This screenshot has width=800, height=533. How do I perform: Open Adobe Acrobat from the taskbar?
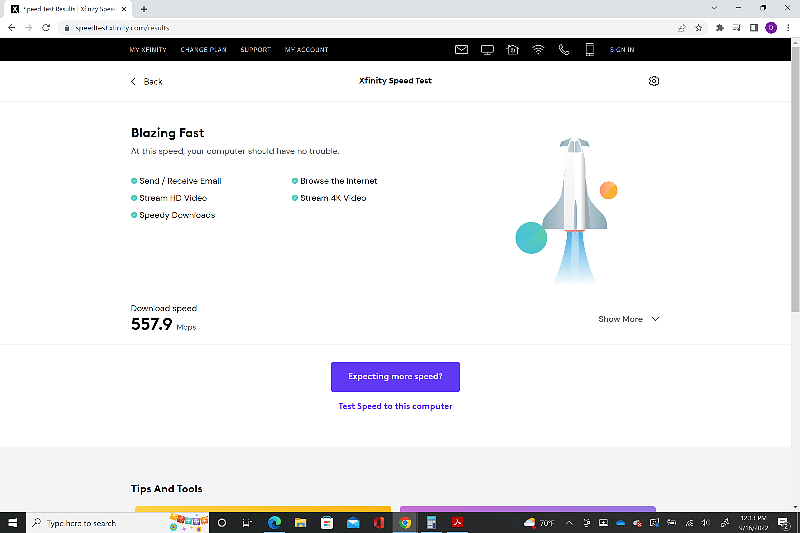pyautogui.click(x=458, y=523)
